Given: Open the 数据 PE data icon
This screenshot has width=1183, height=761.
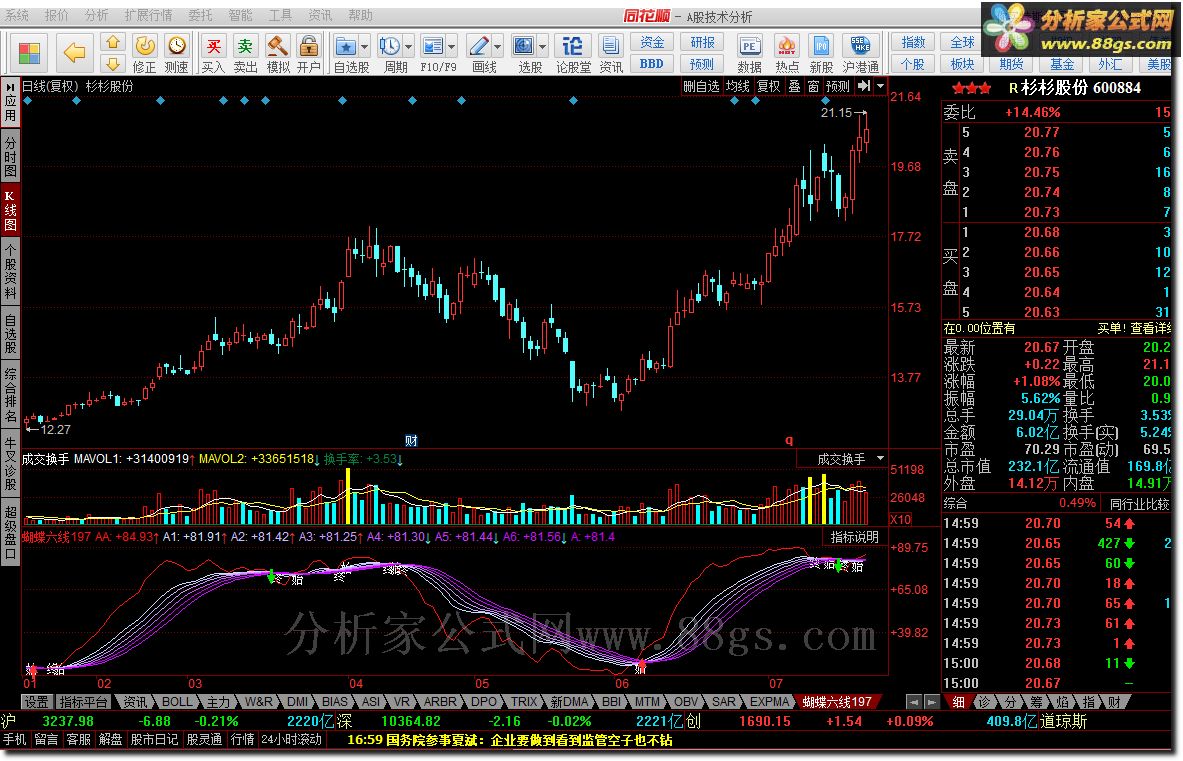Looking at the screenshot, I should [749, 54].
